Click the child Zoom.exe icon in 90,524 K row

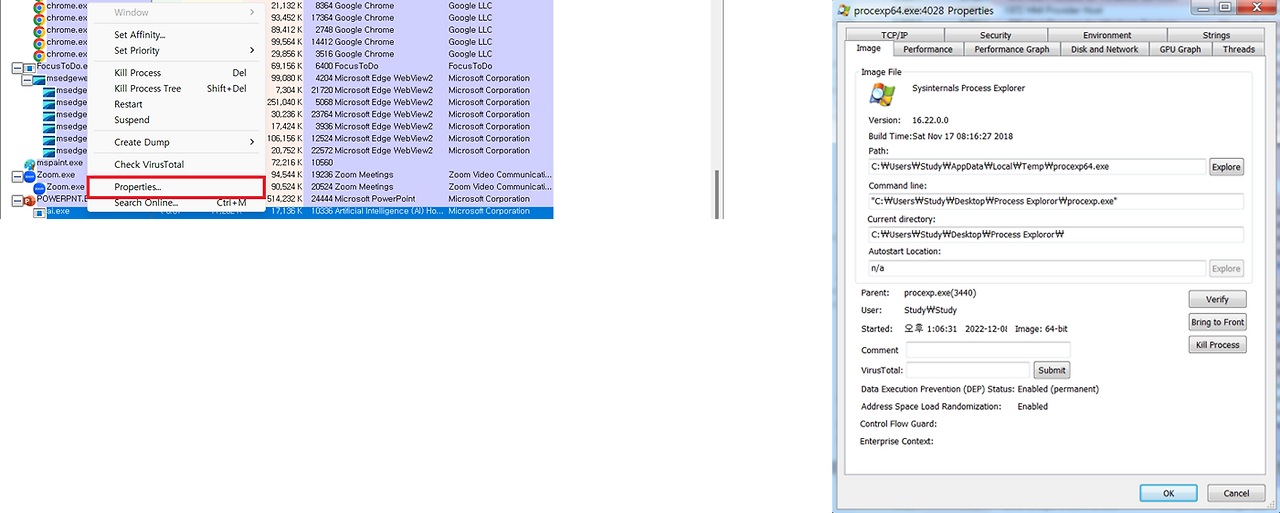pyautogui.click(x=39, y=188)
